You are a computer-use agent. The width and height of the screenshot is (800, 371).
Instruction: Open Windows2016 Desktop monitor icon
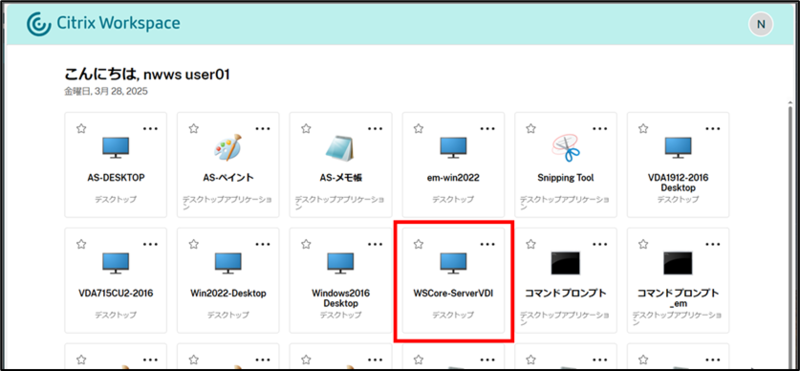tap(340, 263)
